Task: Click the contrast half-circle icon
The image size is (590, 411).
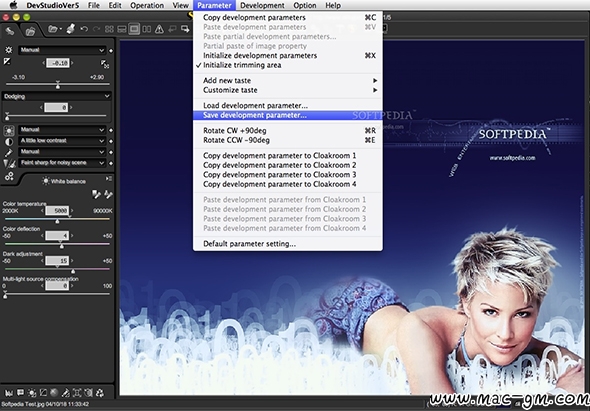Action: (9, 141)
